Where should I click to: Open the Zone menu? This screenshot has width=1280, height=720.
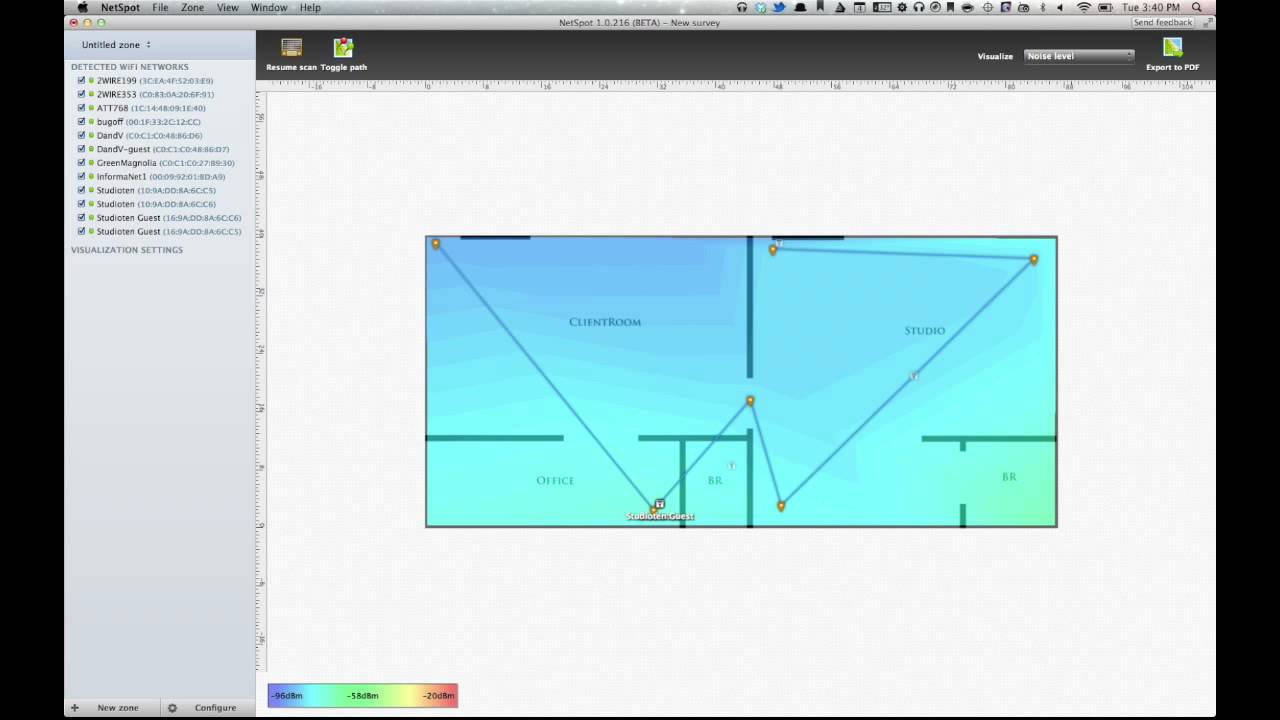point(192,7)
